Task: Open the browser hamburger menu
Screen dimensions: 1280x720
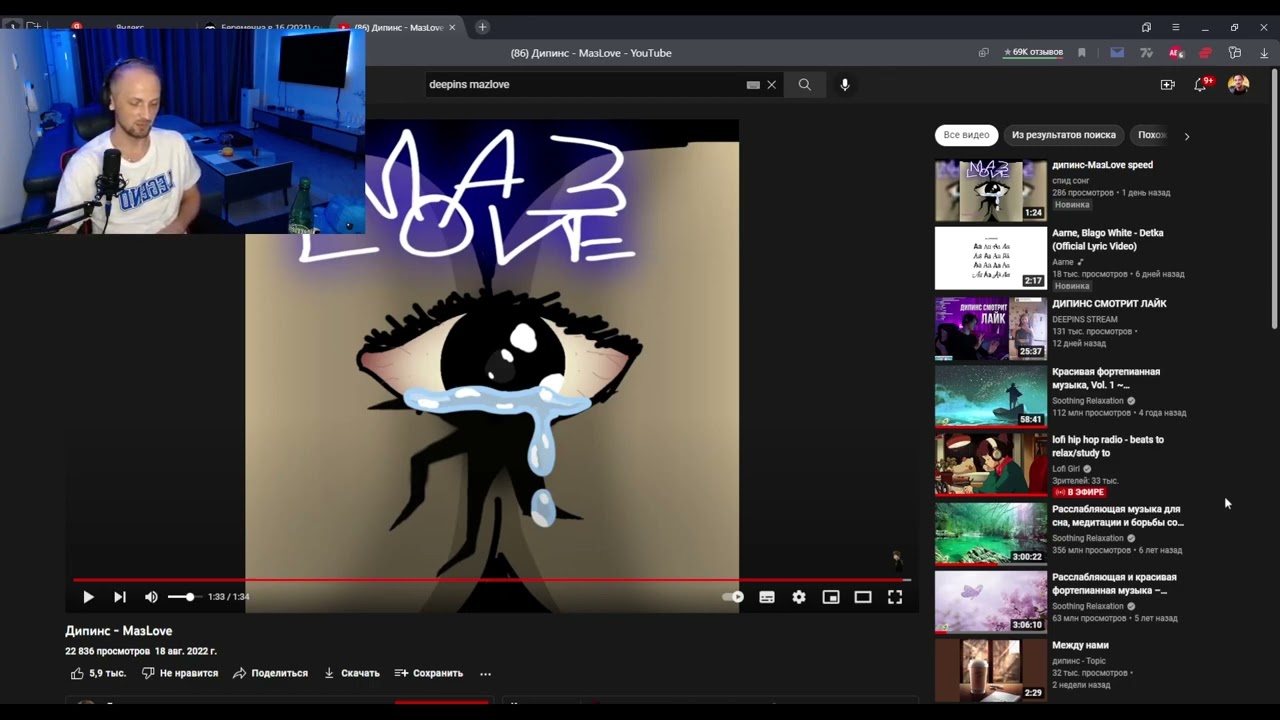Action: pyautogui.click(x=1176, y=27)
